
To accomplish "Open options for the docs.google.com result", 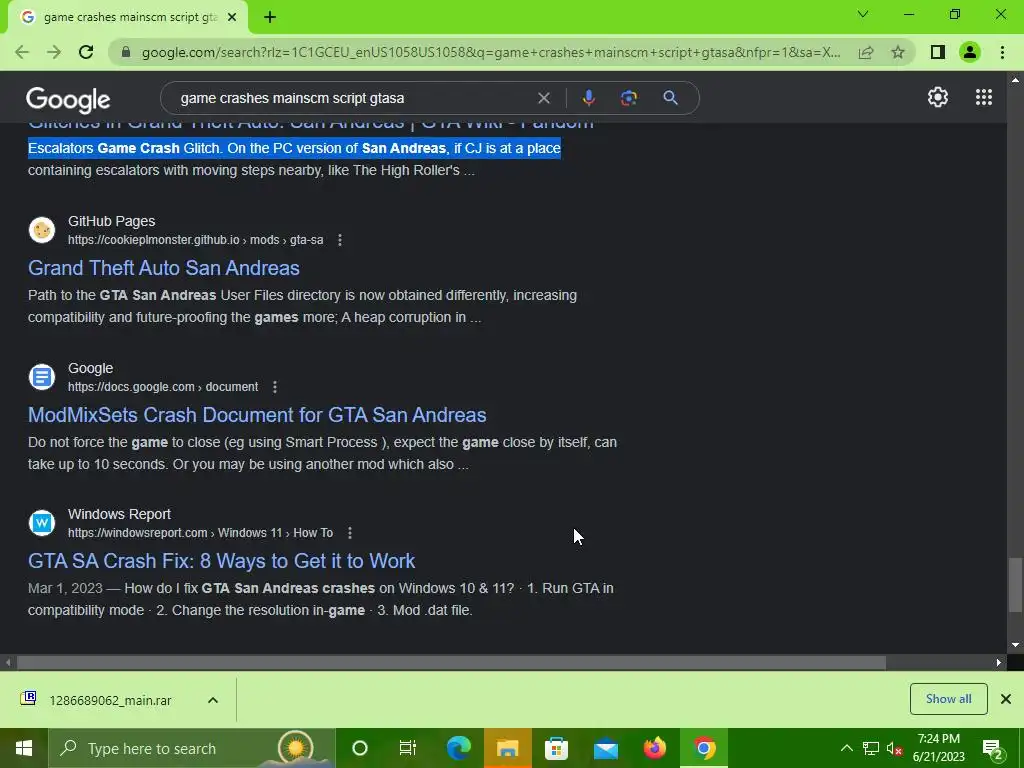I will [275, 387].
